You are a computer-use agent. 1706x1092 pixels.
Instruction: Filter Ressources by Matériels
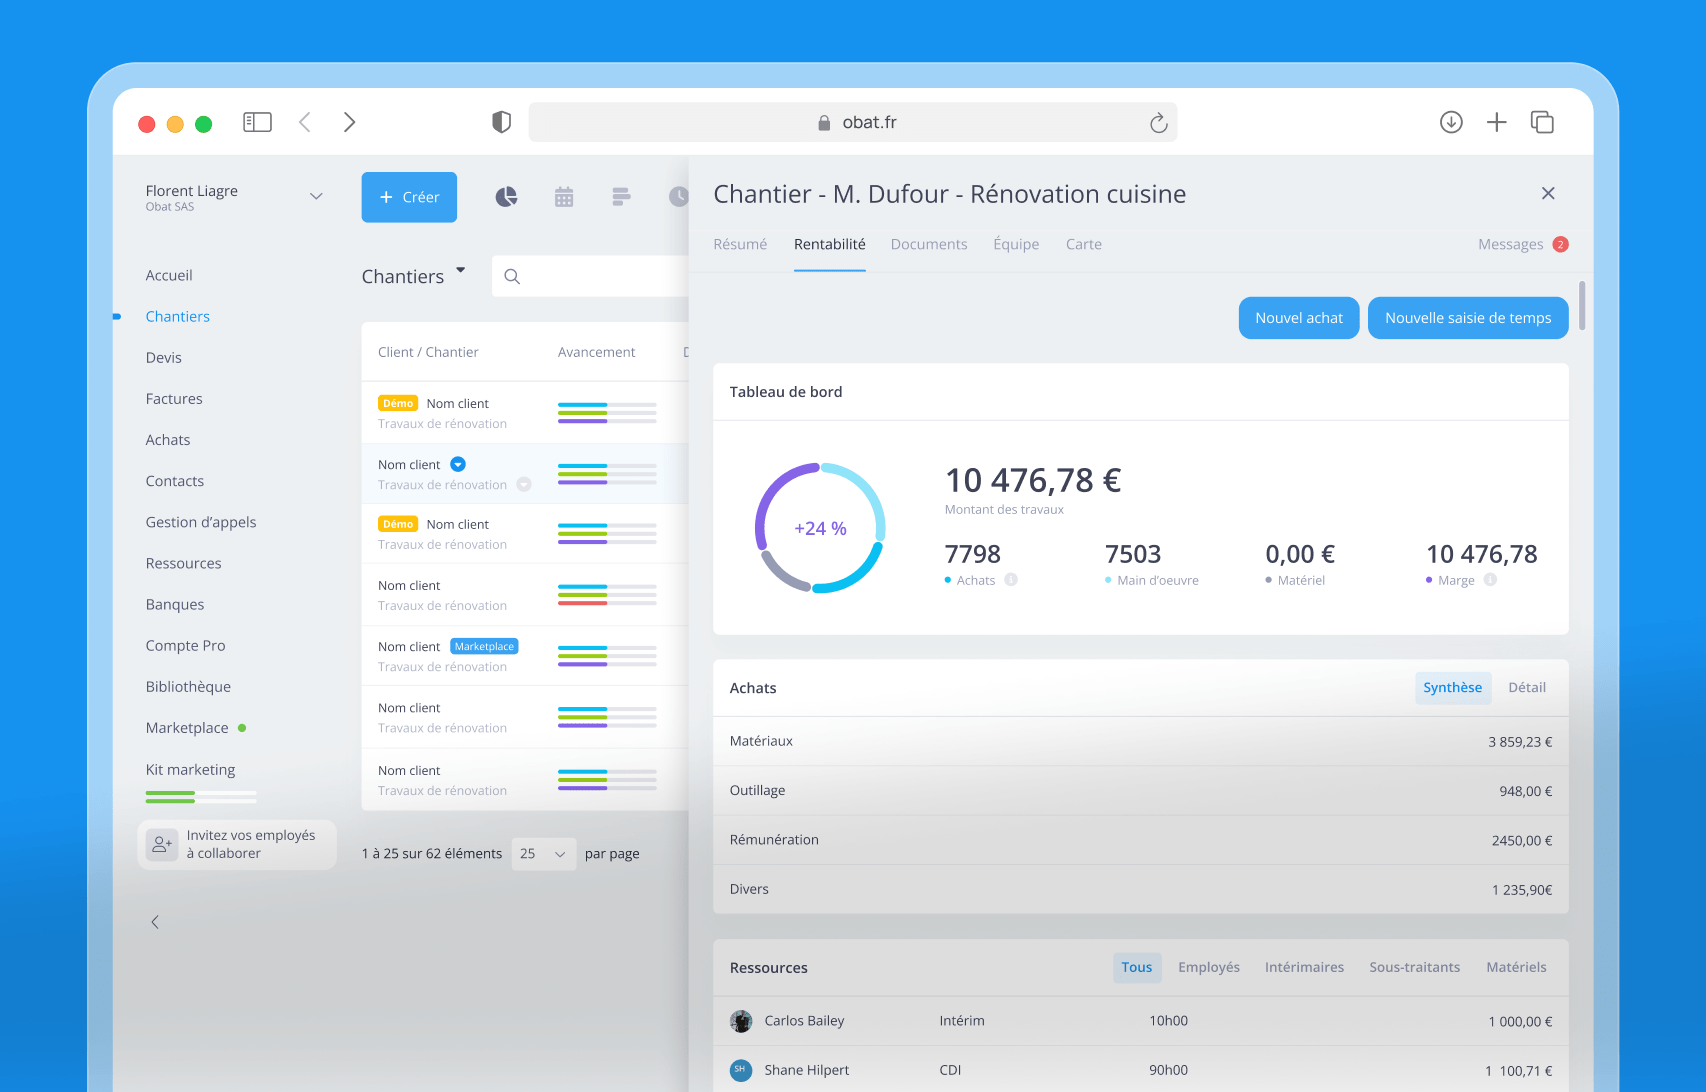point(1516,967)
